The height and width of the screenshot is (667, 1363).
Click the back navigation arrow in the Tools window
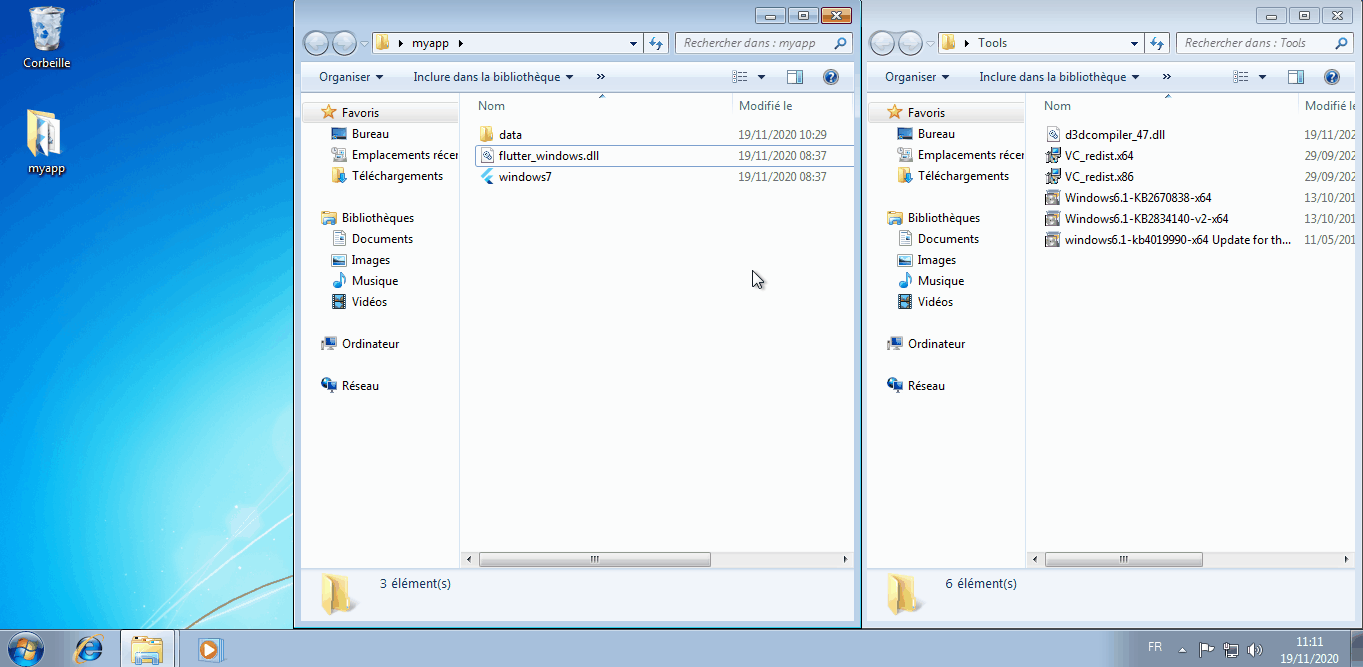[x=881, y=43]
